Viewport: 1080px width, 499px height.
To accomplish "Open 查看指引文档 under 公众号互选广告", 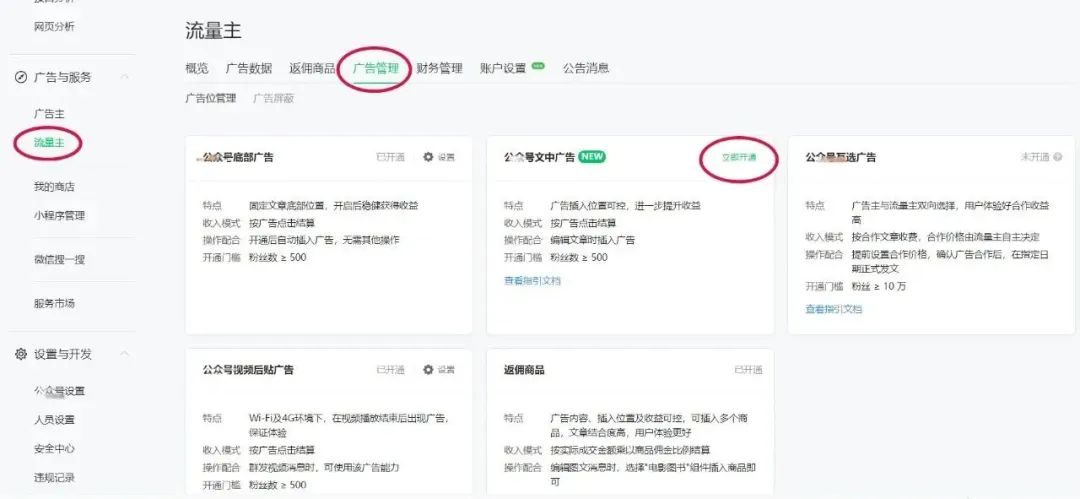I will pos(833,309).
